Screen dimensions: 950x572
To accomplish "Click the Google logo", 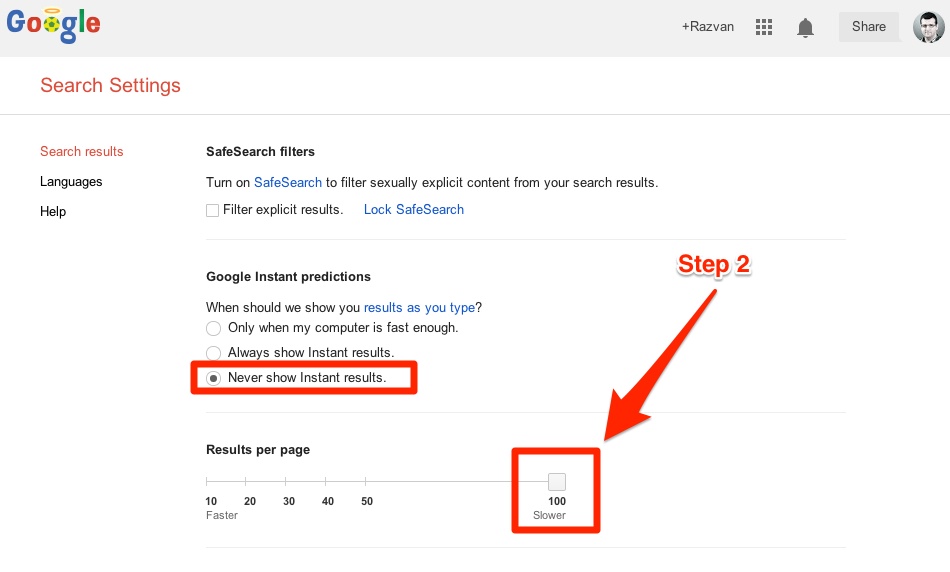I will click(53, 25).
